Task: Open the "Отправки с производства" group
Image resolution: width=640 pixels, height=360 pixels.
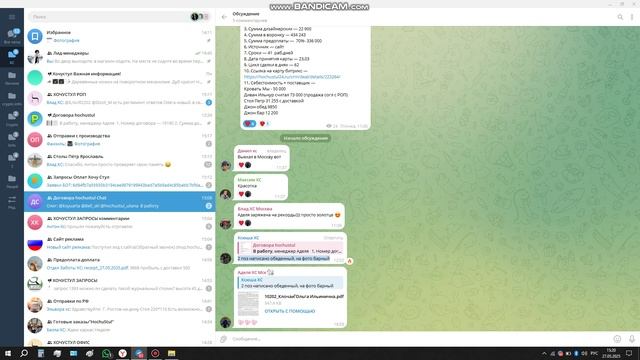Action: coord(120,140)
